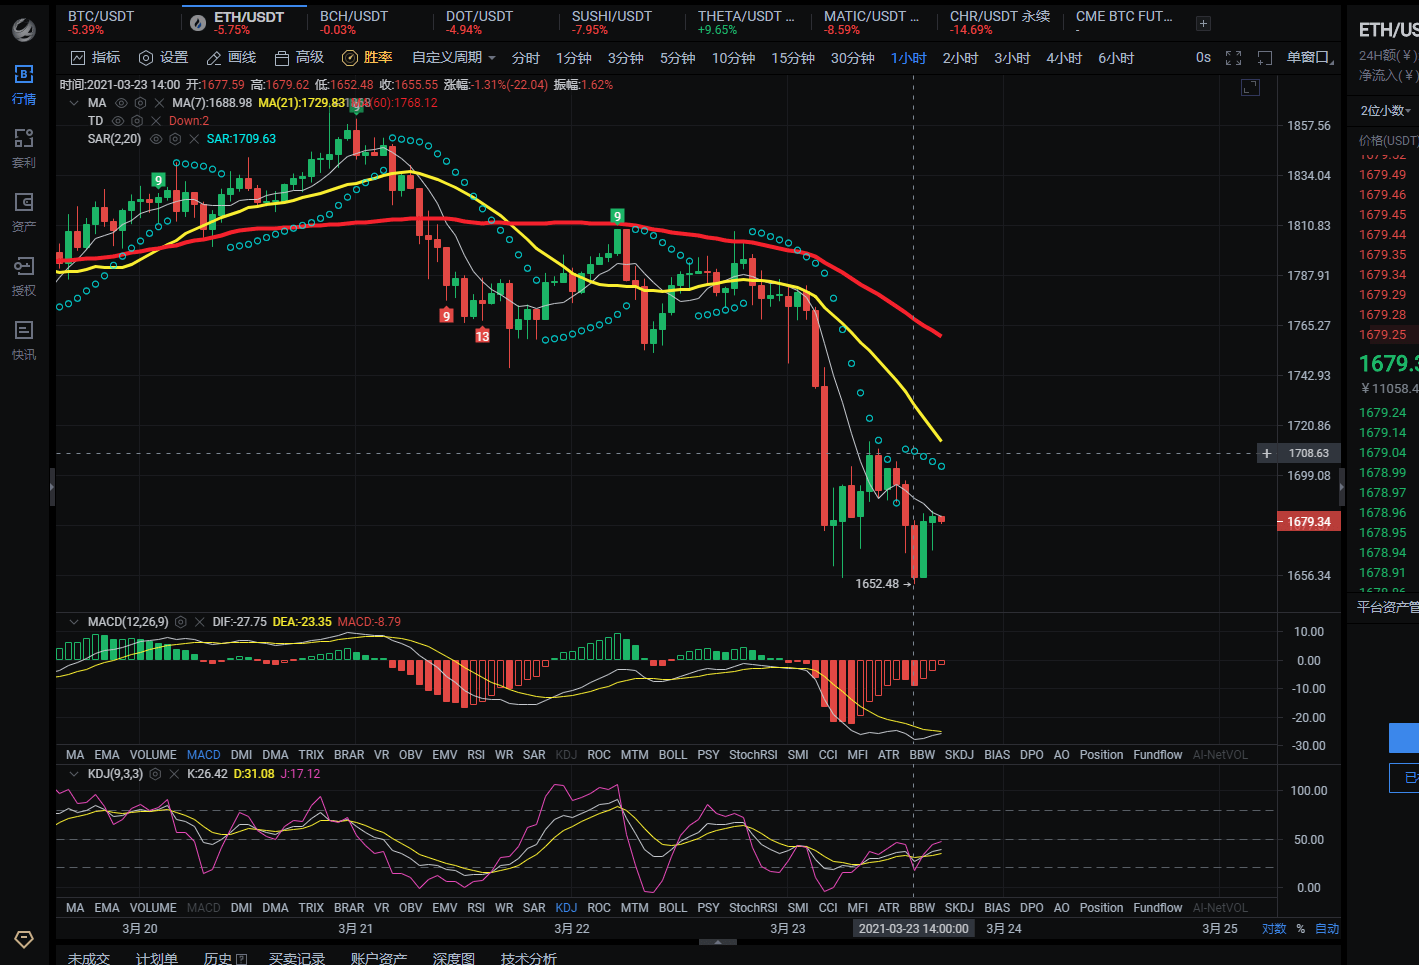Switch to the CME BTC FUT tab
This screenshot has height=965, width=1419.
[1124, 23]
